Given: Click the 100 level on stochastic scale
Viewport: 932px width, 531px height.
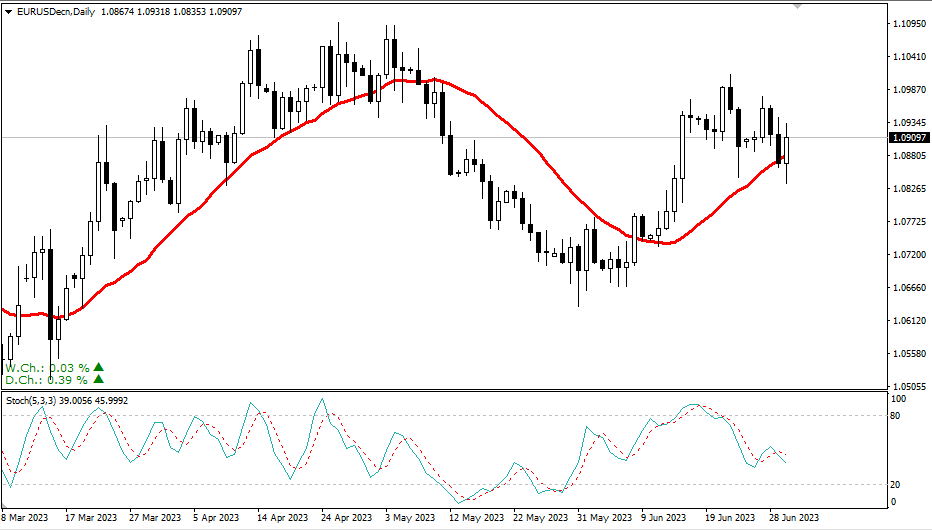Looking at the screenshot, I should click(x=899, y=399).
